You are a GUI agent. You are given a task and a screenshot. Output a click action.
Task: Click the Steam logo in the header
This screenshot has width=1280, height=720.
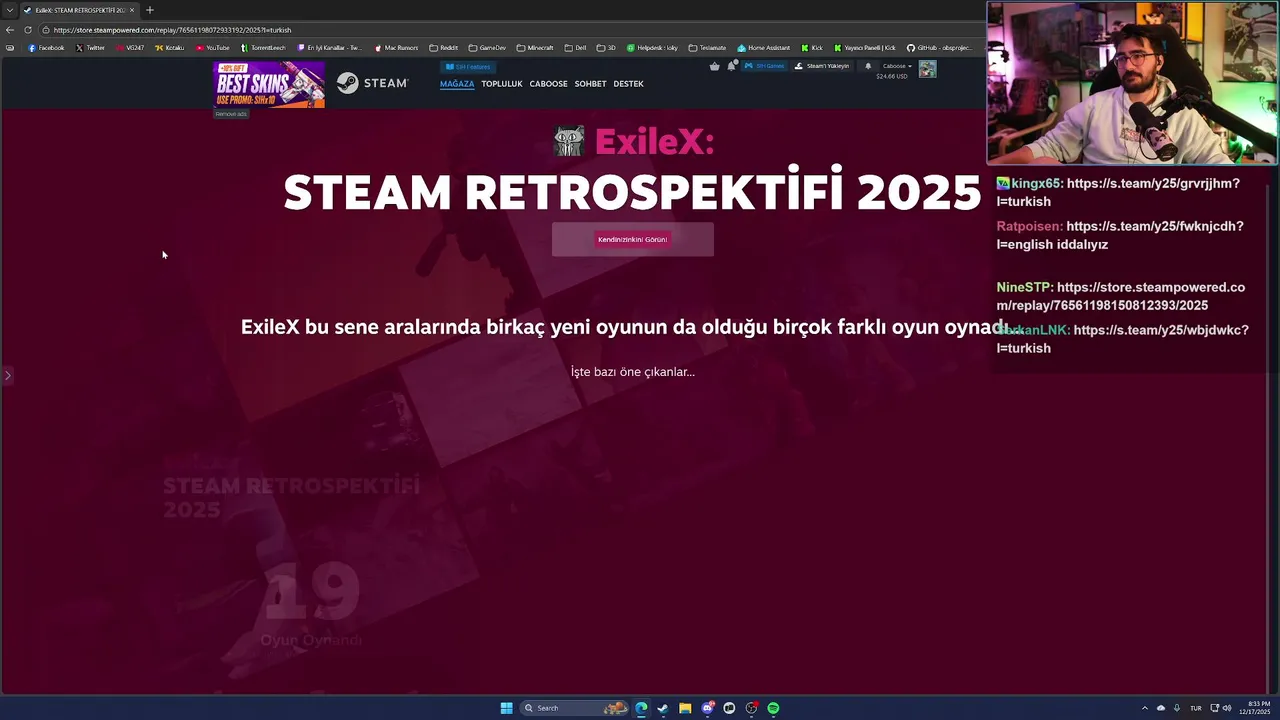point(372,83)
